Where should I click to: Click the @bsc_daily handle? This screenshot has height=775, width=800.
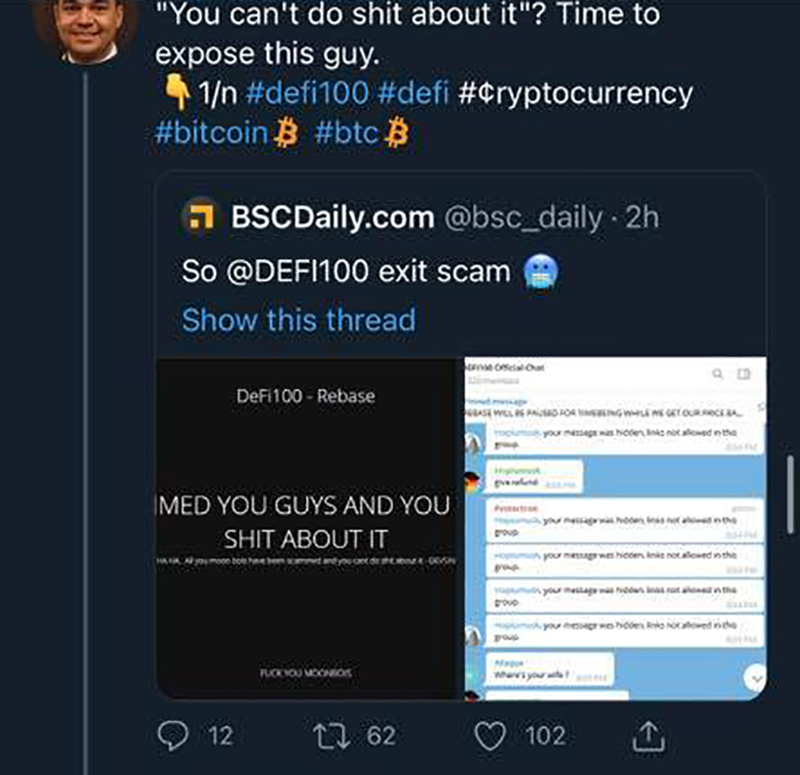[524, 218]
